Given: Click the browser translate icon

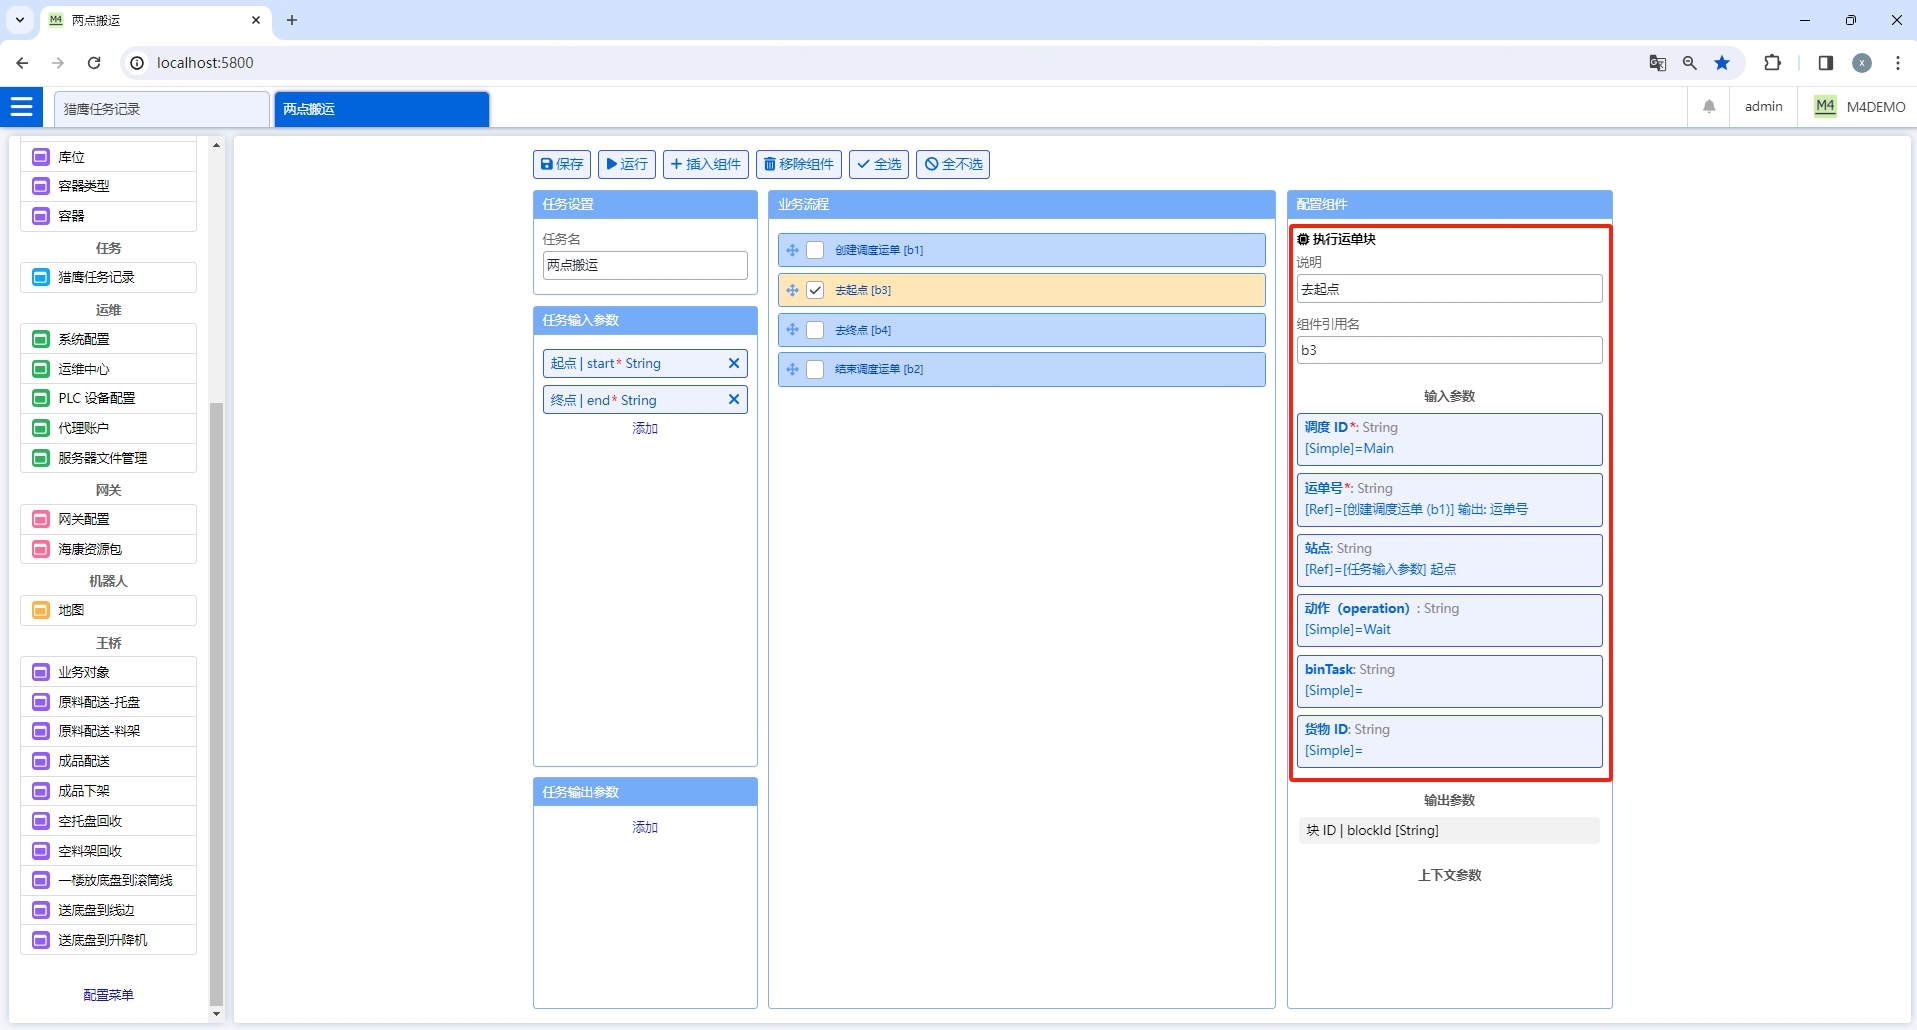Looking at the screenshot, I should click(x=1657, y=63).
